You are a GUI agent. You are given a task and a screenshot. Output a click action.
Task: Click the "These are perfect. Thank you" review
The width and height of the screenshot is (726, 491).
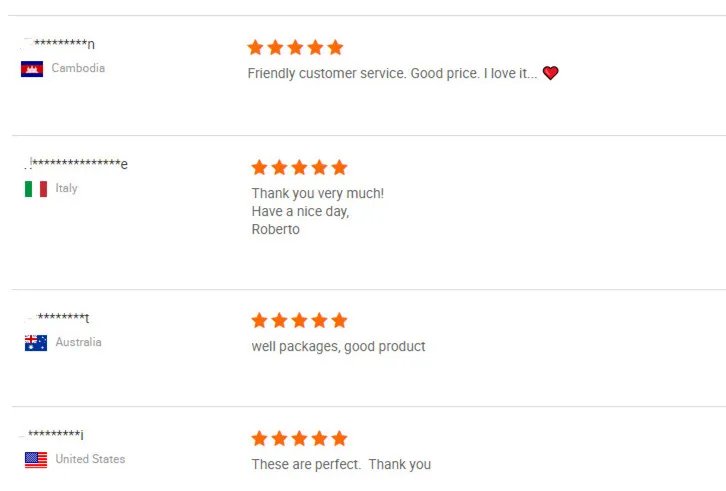(x=341, y=464)
